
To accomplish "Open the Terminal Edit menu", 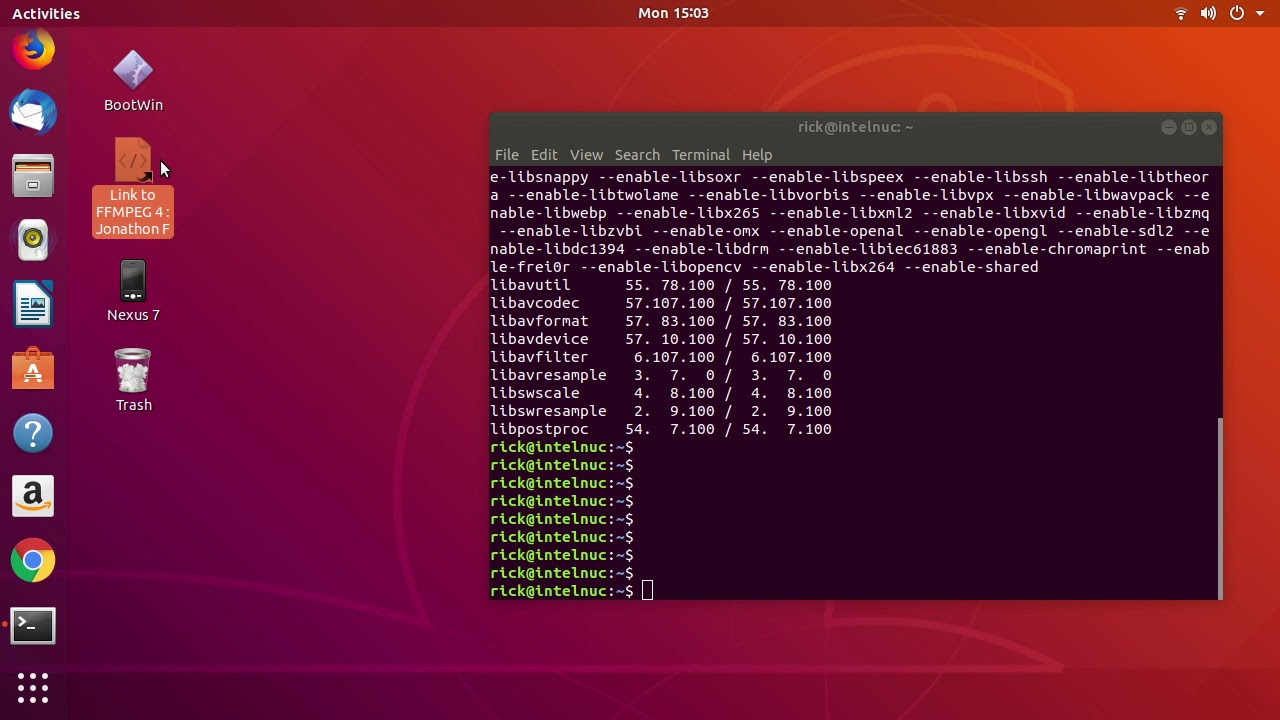I will click(544, 155).
